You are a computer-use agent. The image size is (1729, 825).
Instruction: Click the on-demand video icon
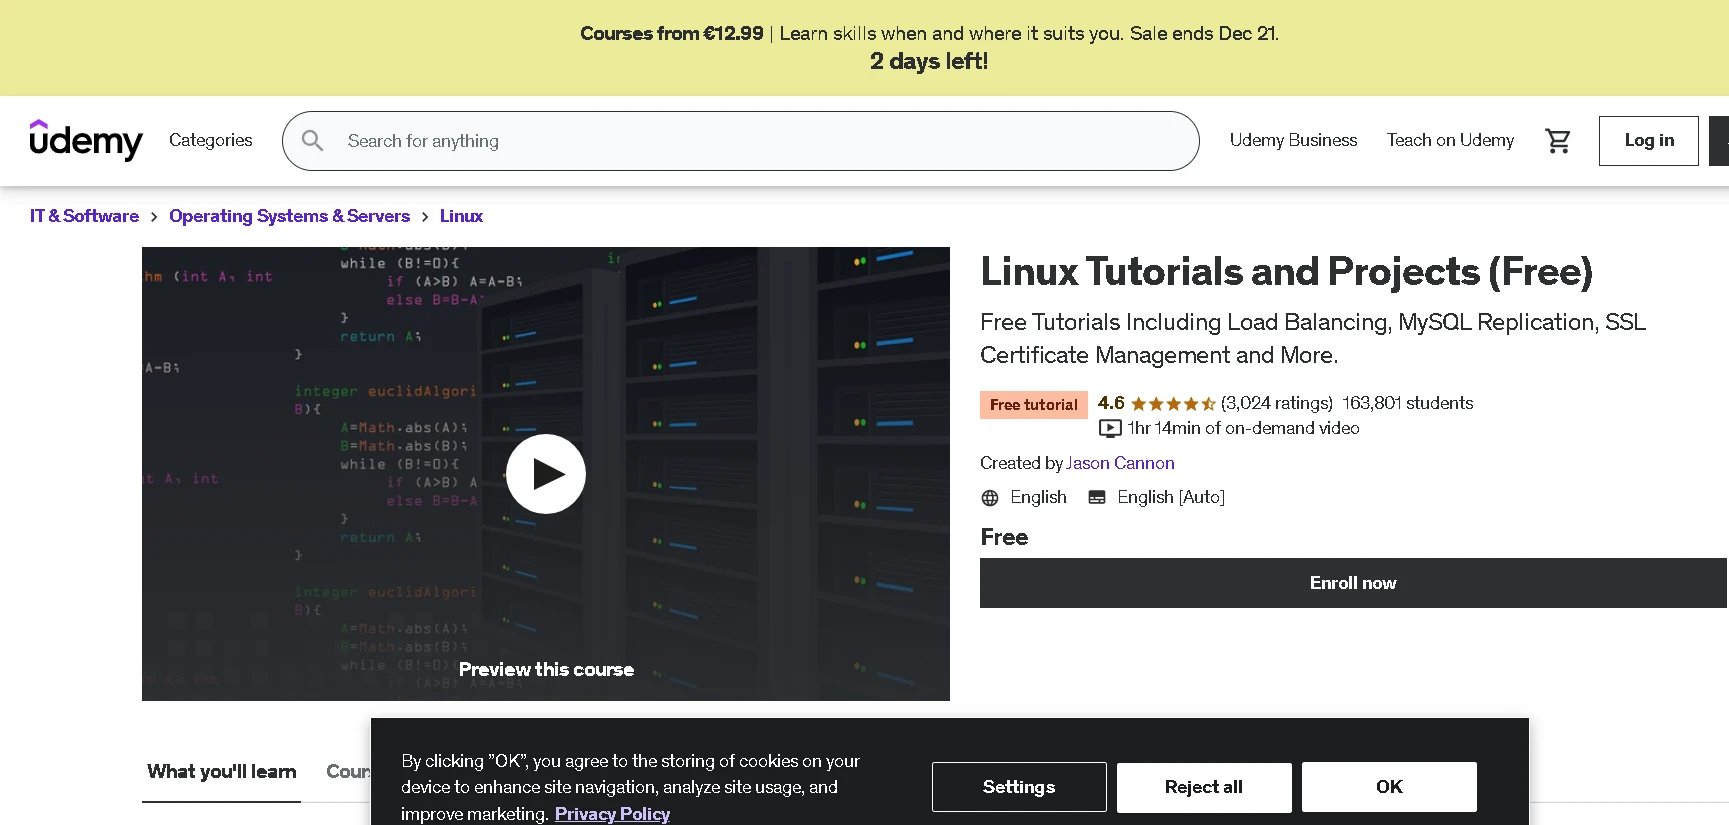coord(1110,429)
